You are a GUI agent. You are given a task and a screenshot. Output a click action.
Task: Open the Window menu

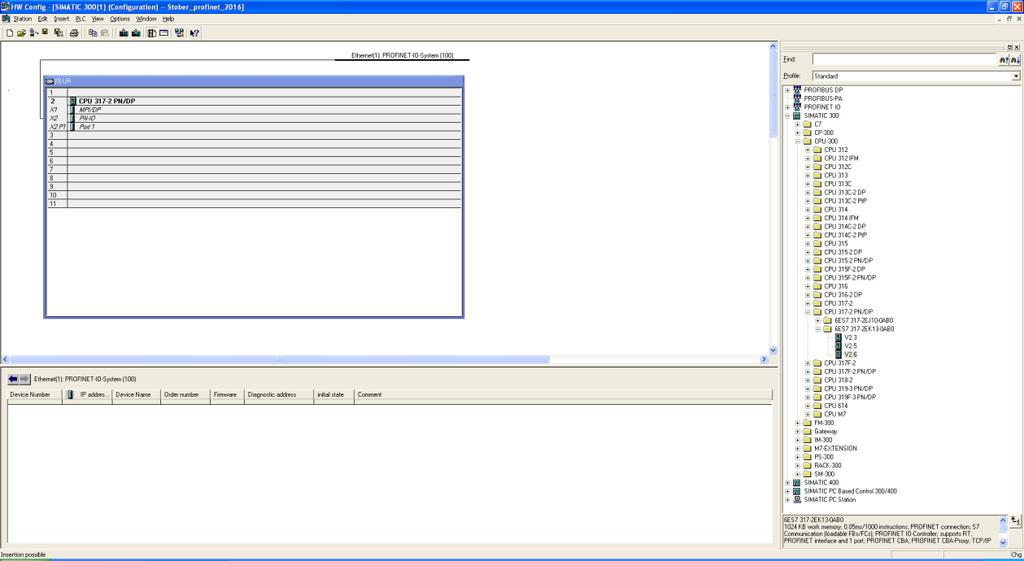coord(146,19)
